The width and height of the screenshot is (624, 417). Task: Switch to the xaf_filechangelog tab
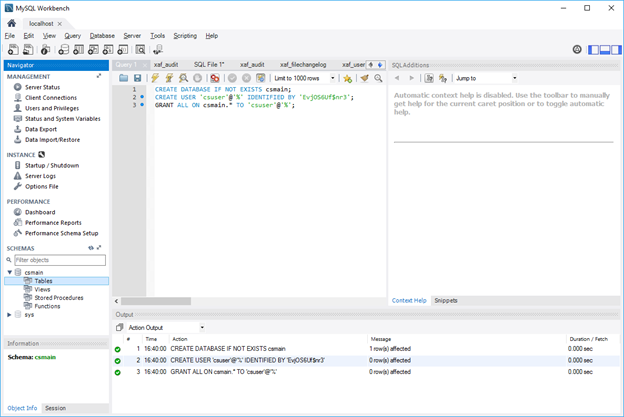(x=303, y=64)
